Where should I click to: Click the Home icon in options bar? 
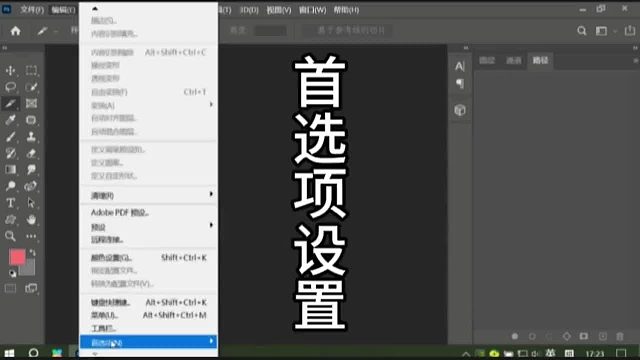pyautogui.click(x=16, y=31)
